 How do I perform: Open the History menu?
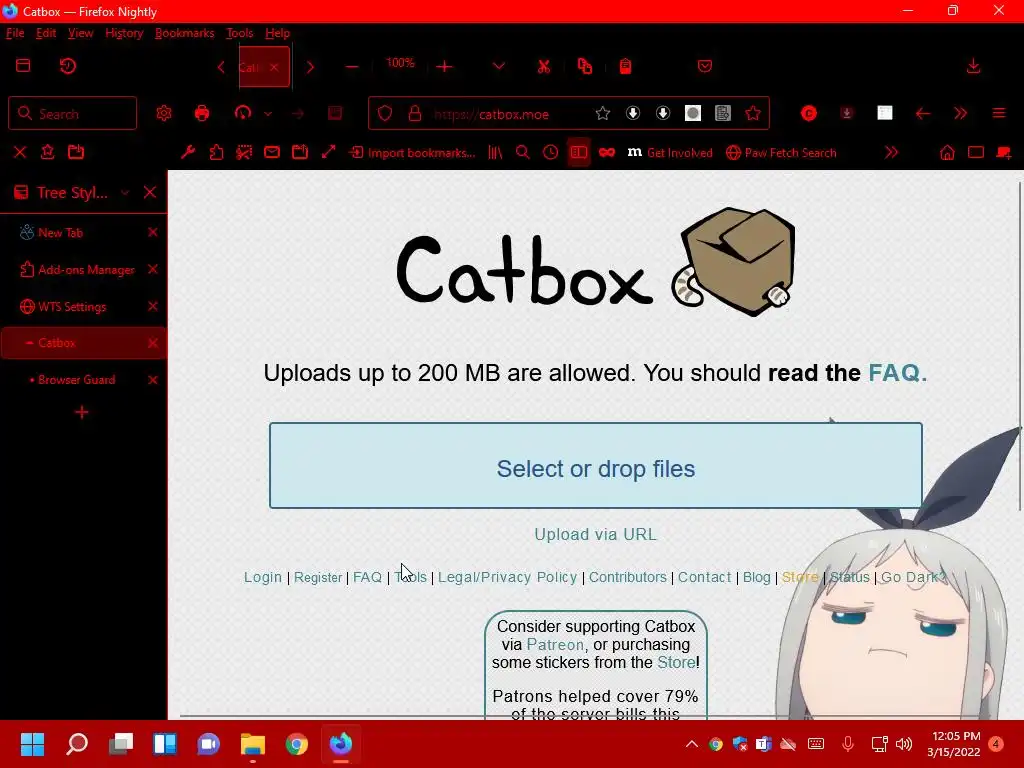coord(124,33)
